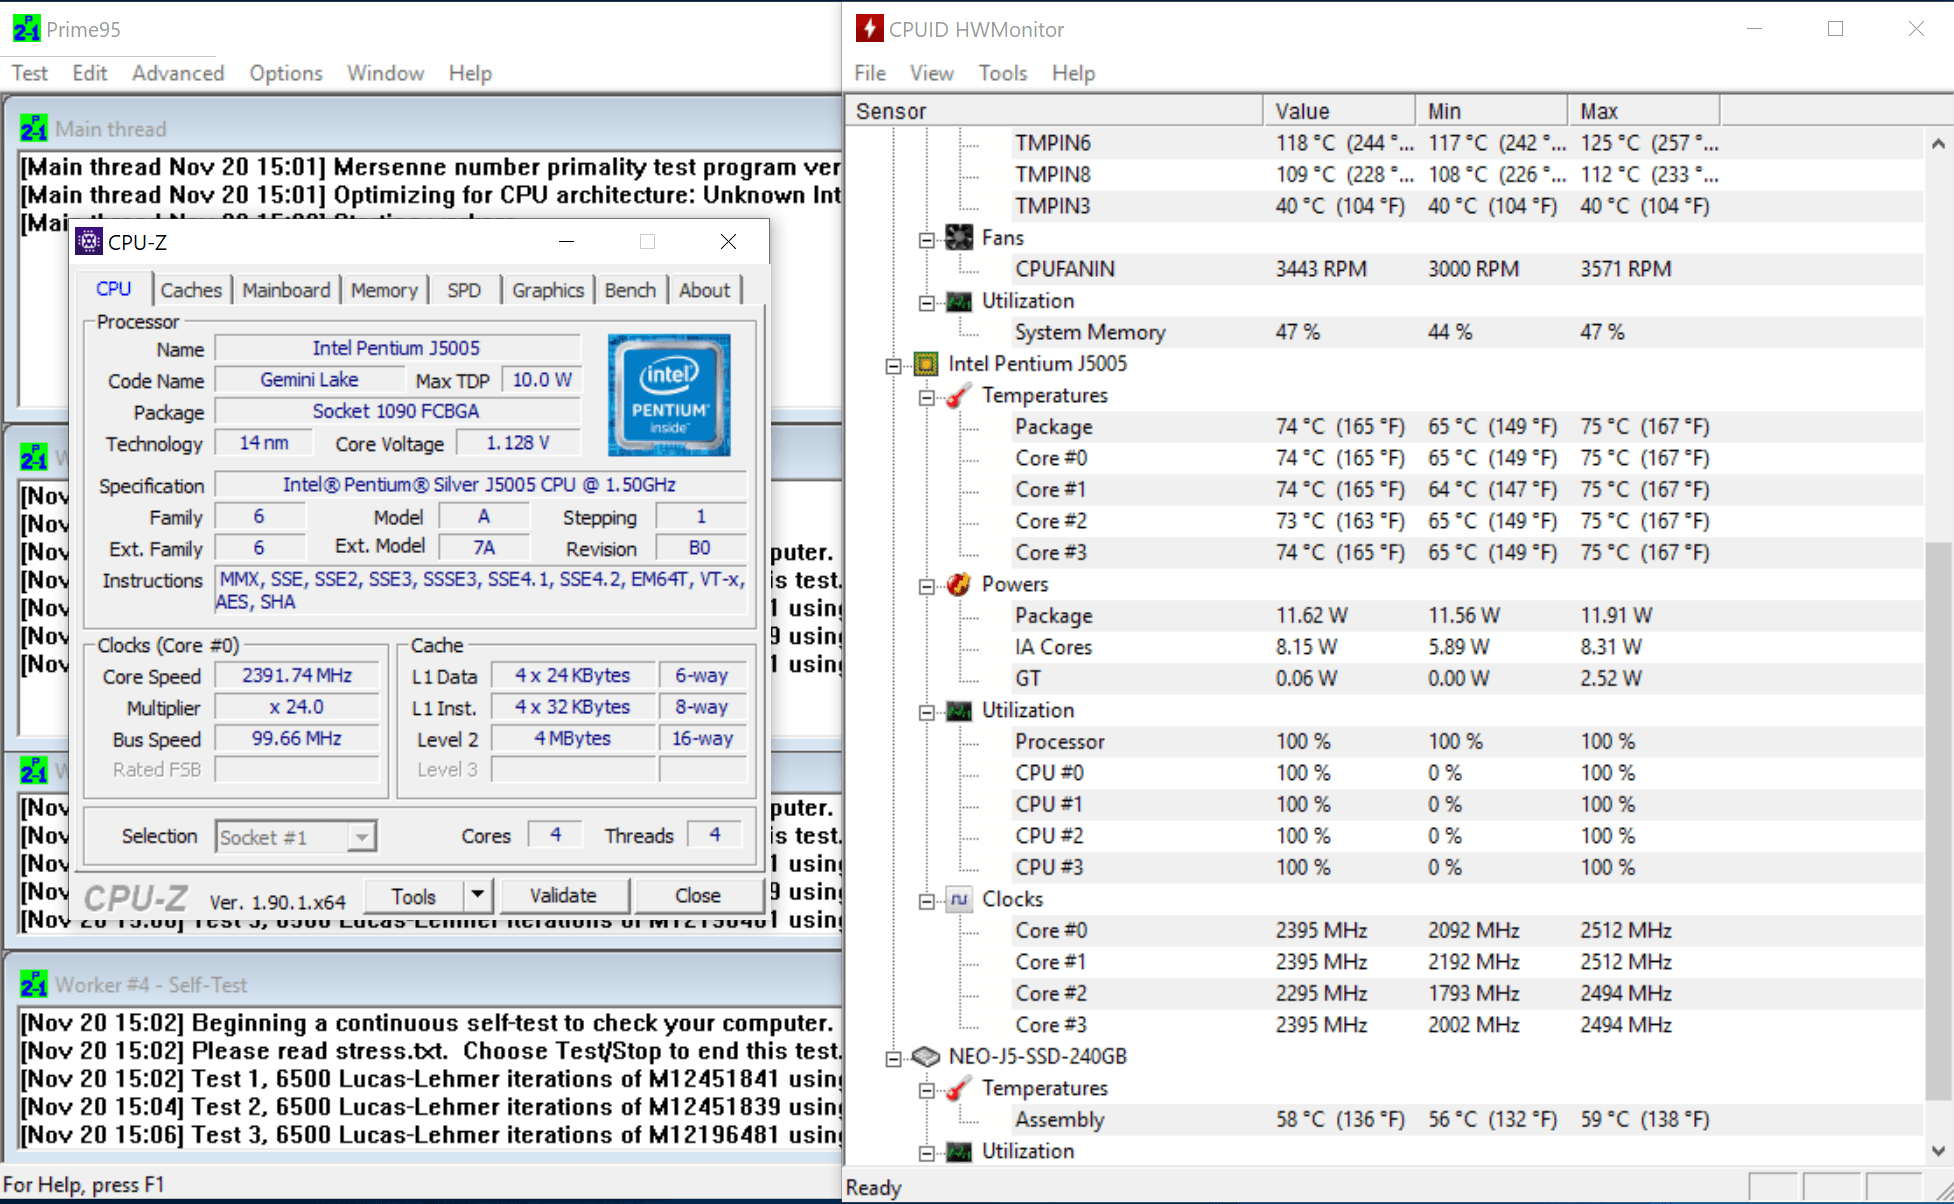Image resolution: width=1954 pixels, height=1204 pixels.
Task: Open the Advanced menu in Prime95
Action: pos(178,73)
